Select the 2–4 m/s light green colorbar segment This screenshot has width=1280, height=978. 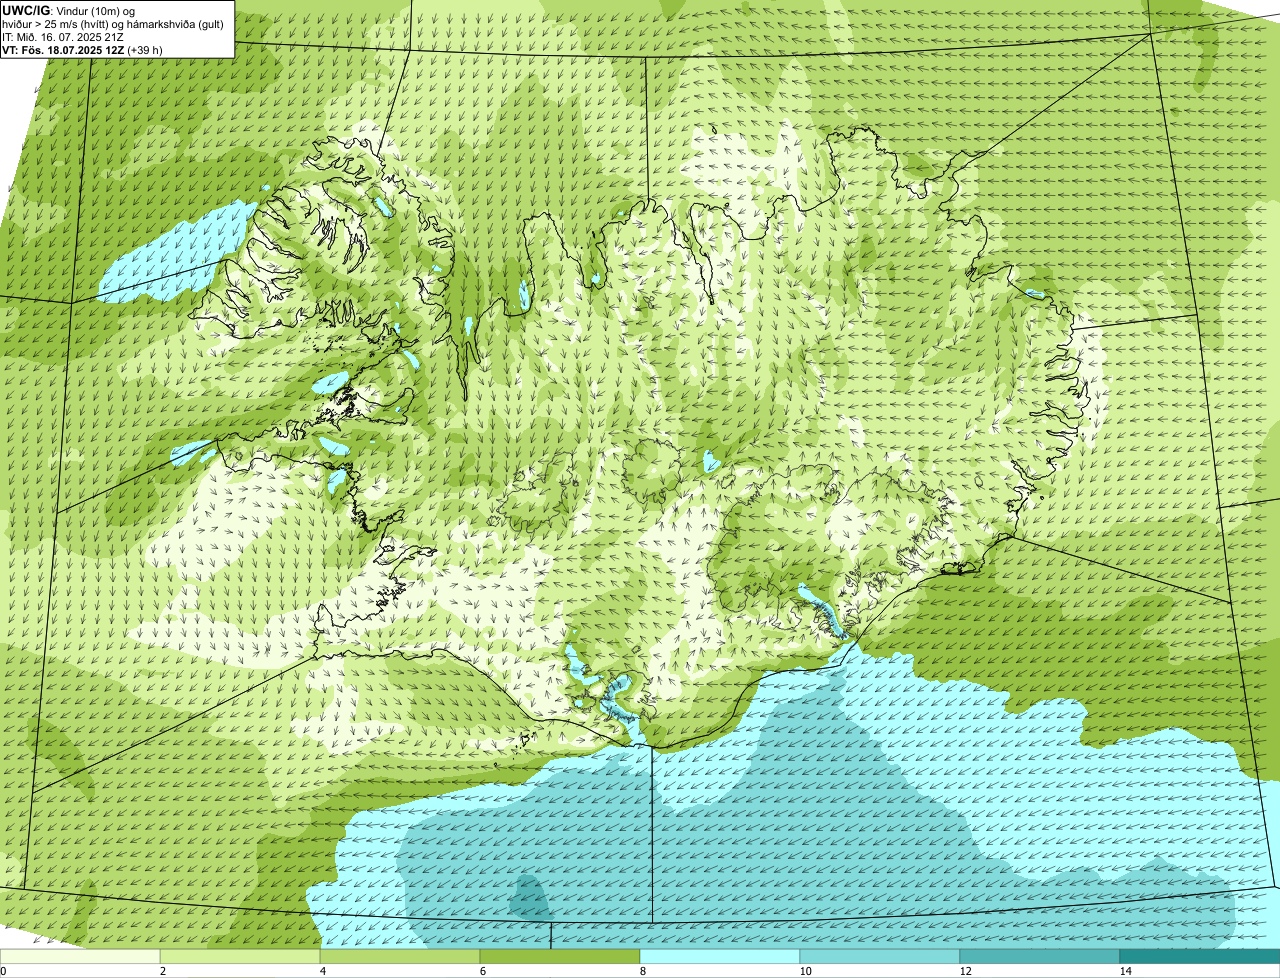[x=240, y=957]
